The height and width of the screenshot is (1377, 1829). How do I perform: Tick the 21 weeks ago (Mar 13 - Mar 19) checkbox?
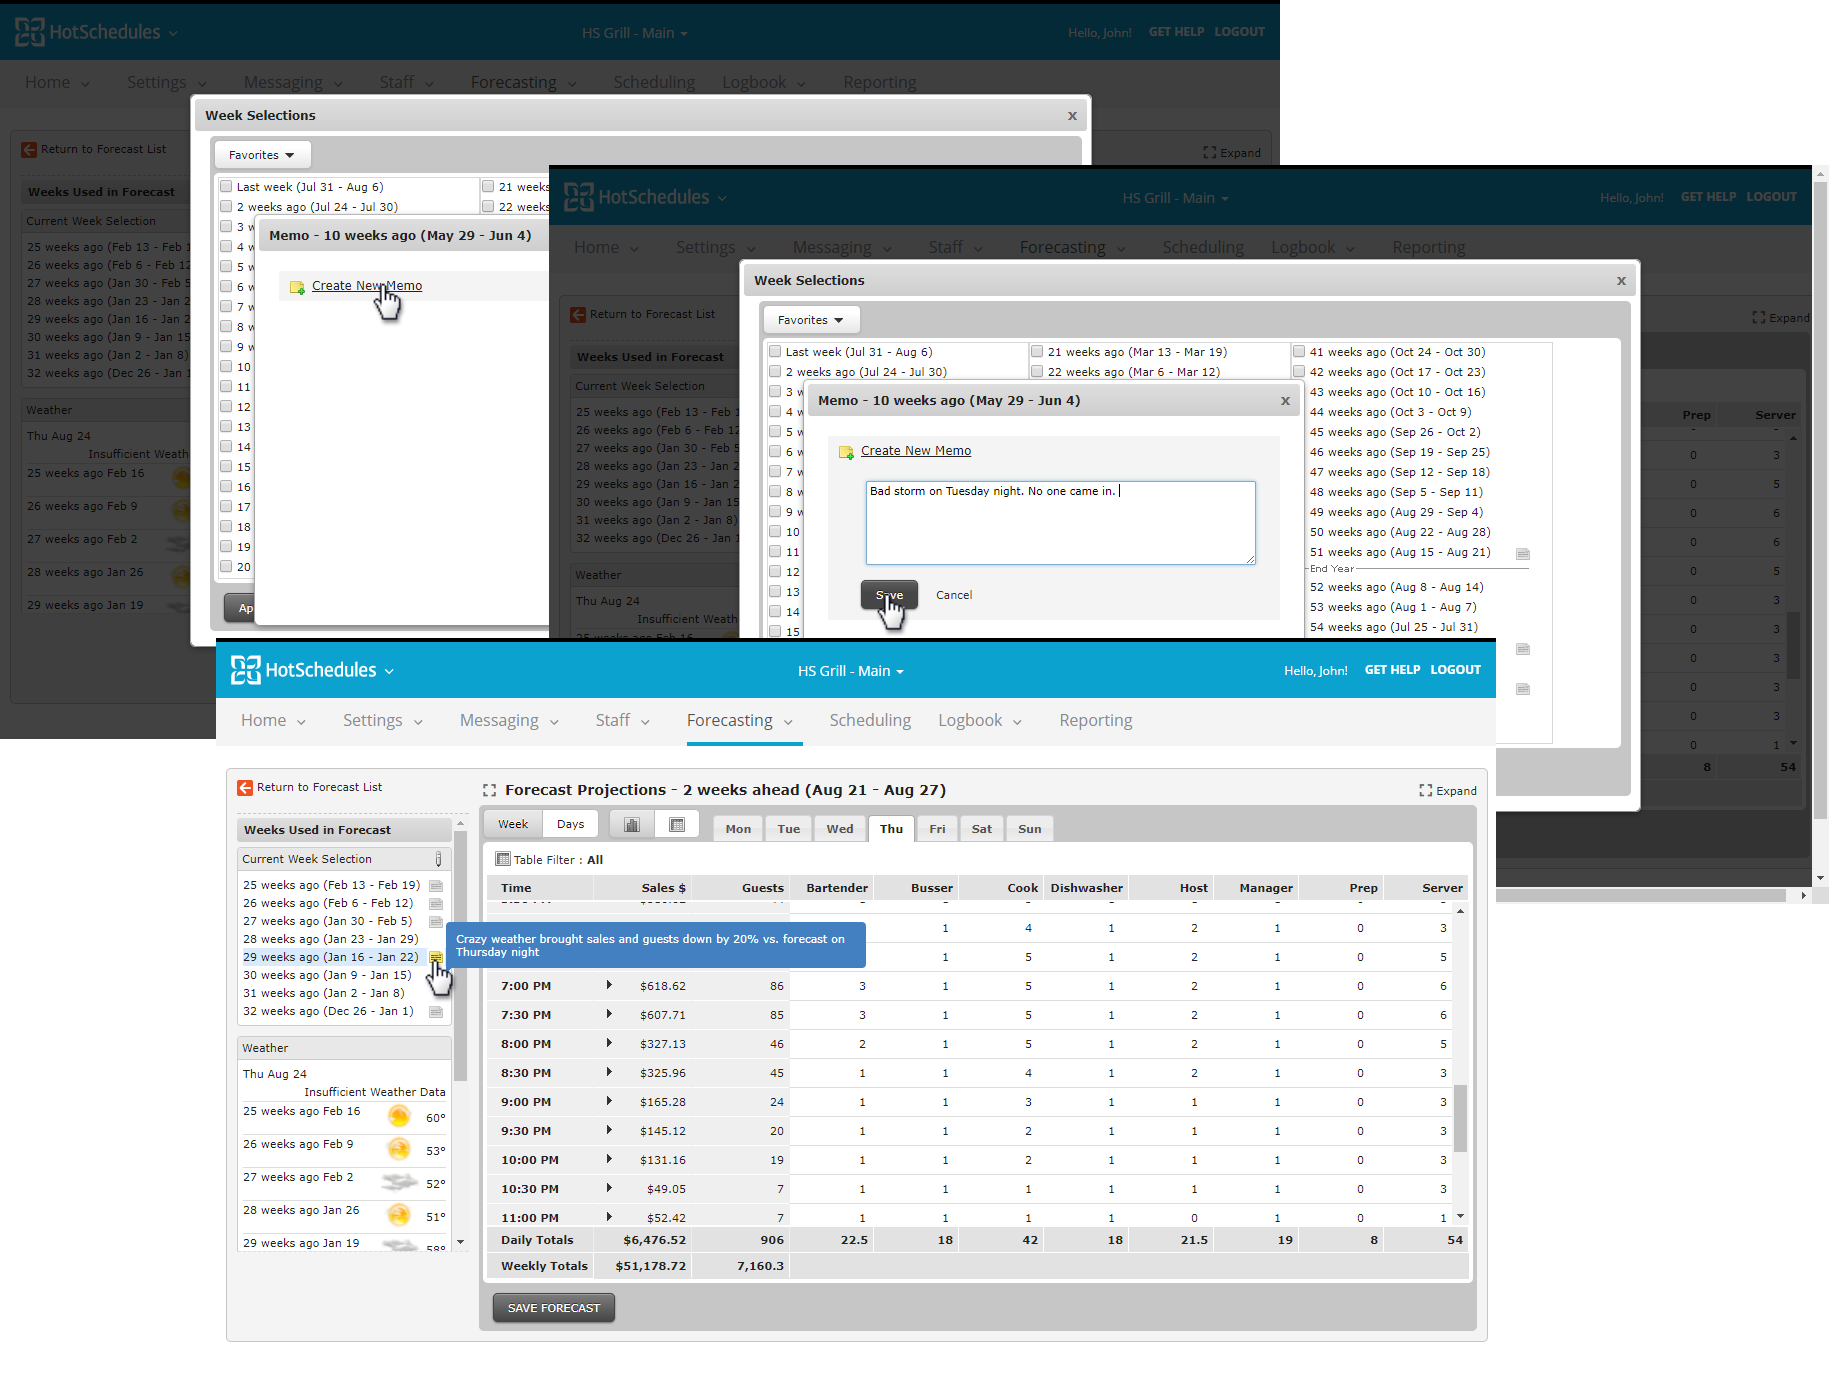(1037, 351)
